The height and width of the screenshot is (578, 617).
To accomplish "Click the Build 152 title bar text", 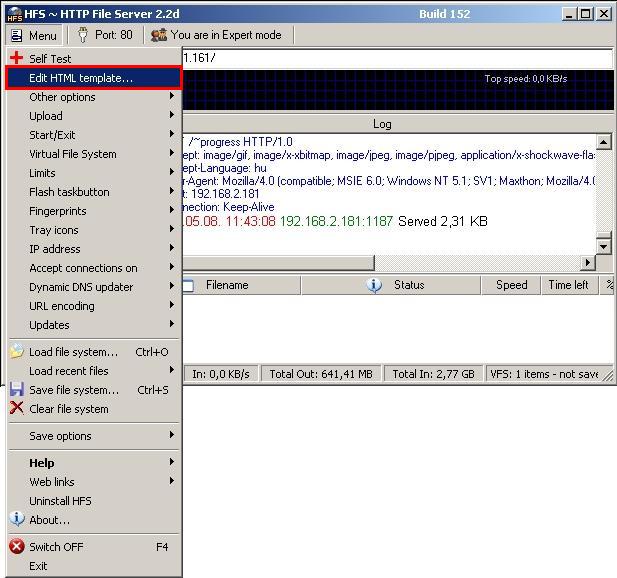I will 444,14.
